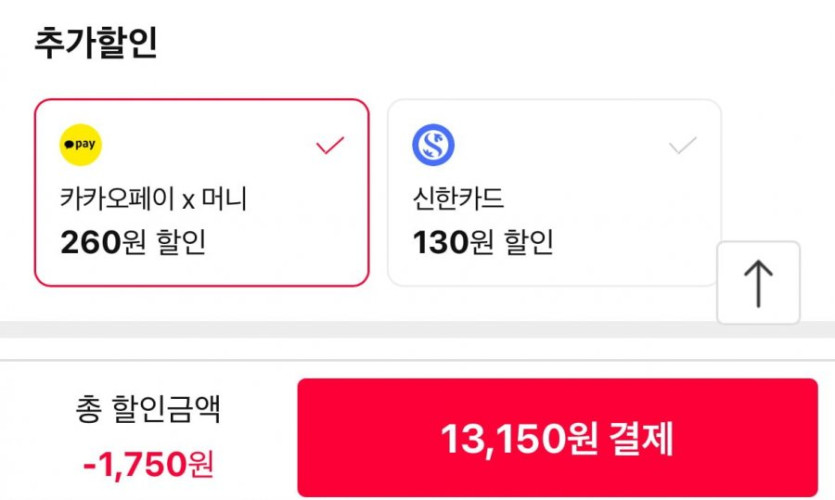835x500 pixels.
Task: Click the blue Shinhan Card logo
Action: [433, 146]
